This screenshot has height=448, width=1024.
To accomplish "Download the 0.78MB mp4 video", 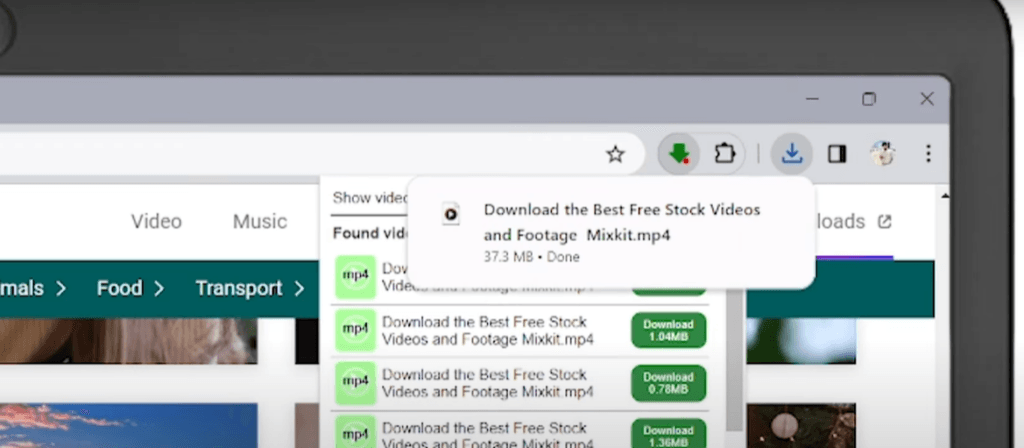I will pyautogui.click(x=668, y=383).
